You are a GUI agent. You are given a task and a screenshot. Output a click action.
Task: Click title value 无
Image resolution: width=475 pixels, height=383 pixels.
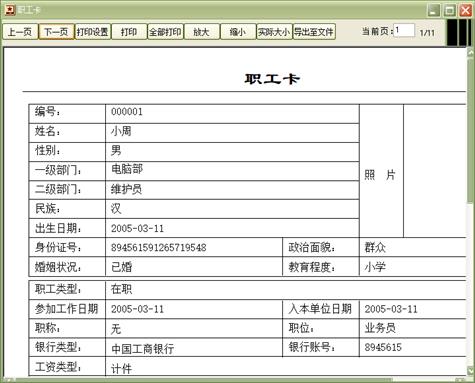point(116,329)
